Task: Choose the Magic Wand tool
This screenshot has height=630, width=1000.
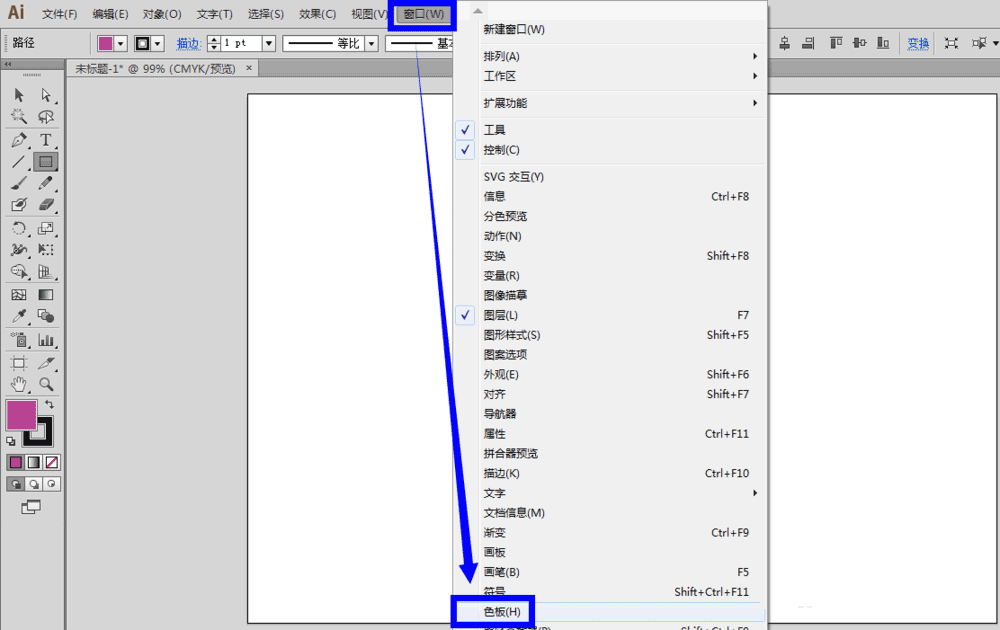Action: pyautogui.click(x=19, y=117)
